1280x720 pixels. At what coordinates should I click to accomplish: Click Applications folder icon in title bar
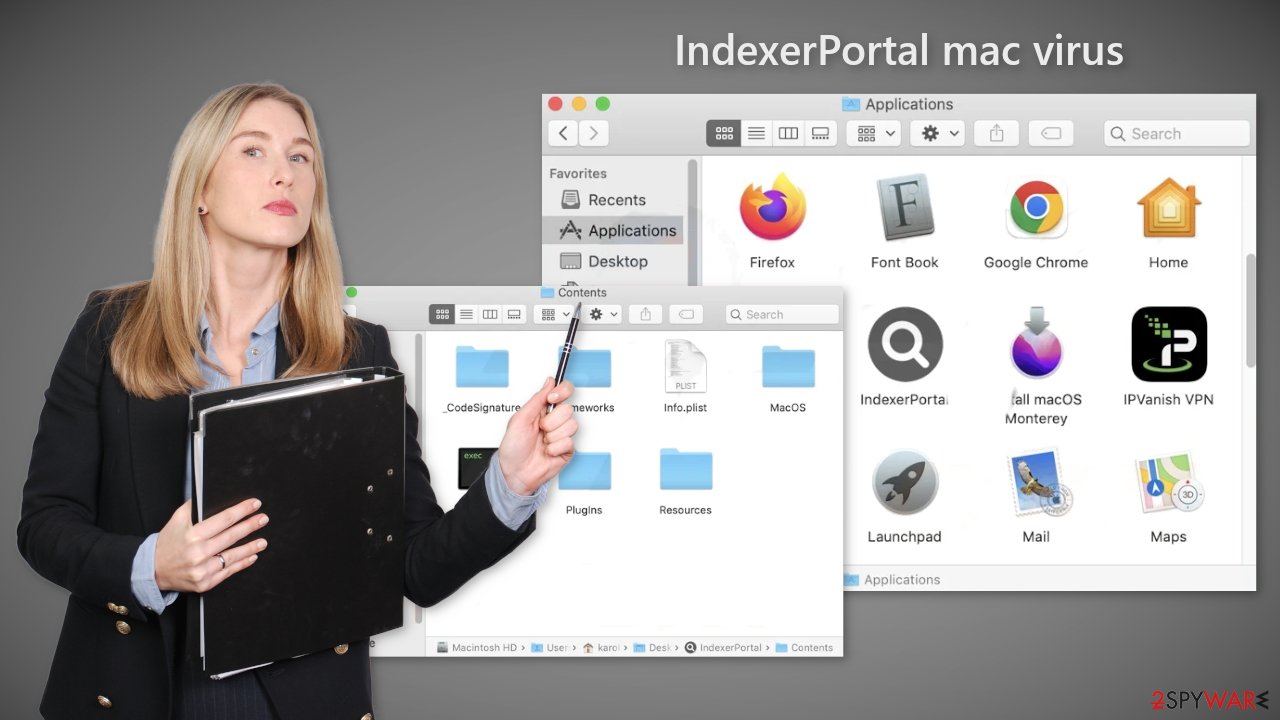pyautogui.click(x=851, y=104)
